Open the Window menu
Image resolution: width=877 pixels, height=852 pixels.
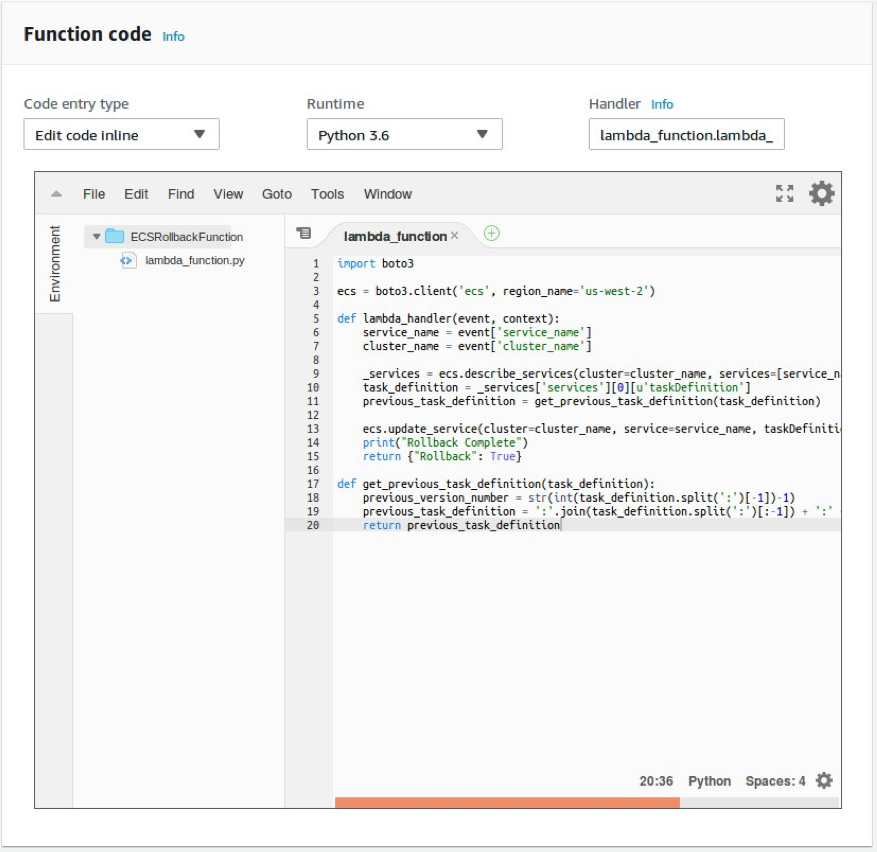coord(388,194)
